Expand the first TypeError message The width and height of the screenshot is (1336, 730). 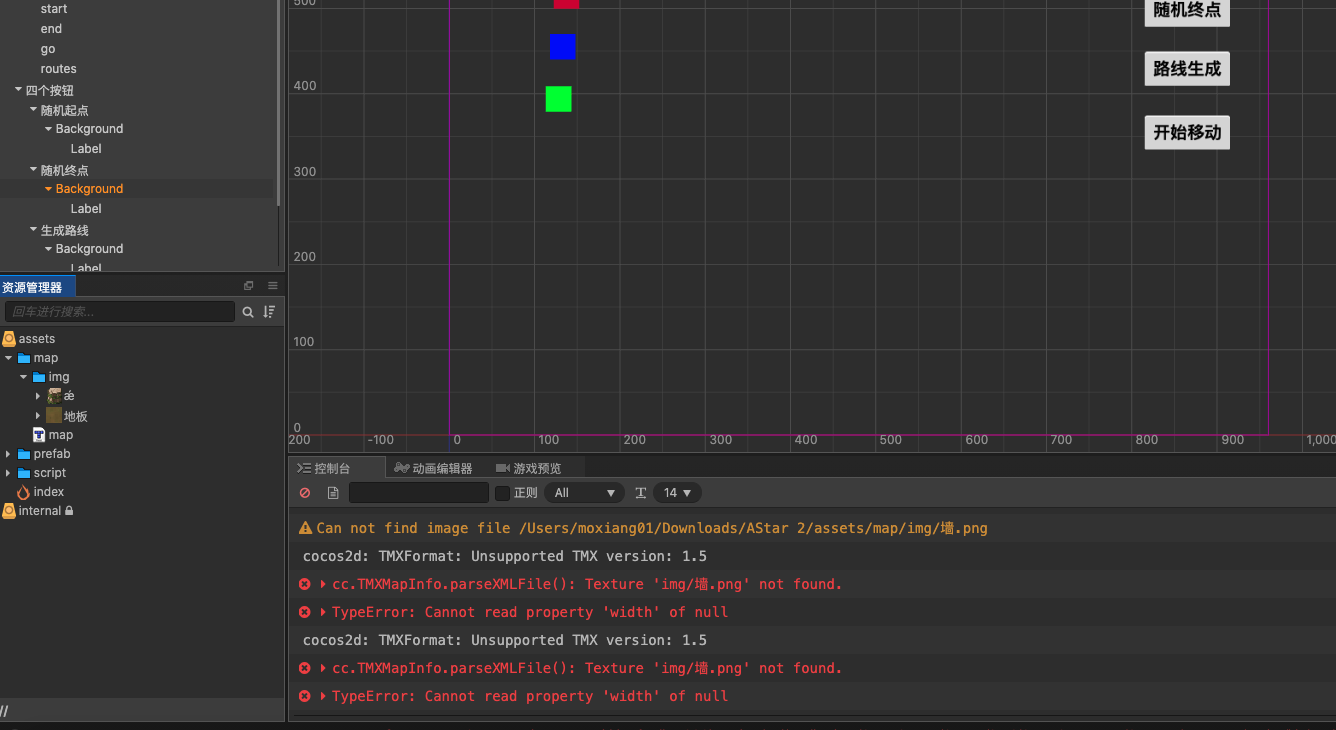[x=323, y=612]
